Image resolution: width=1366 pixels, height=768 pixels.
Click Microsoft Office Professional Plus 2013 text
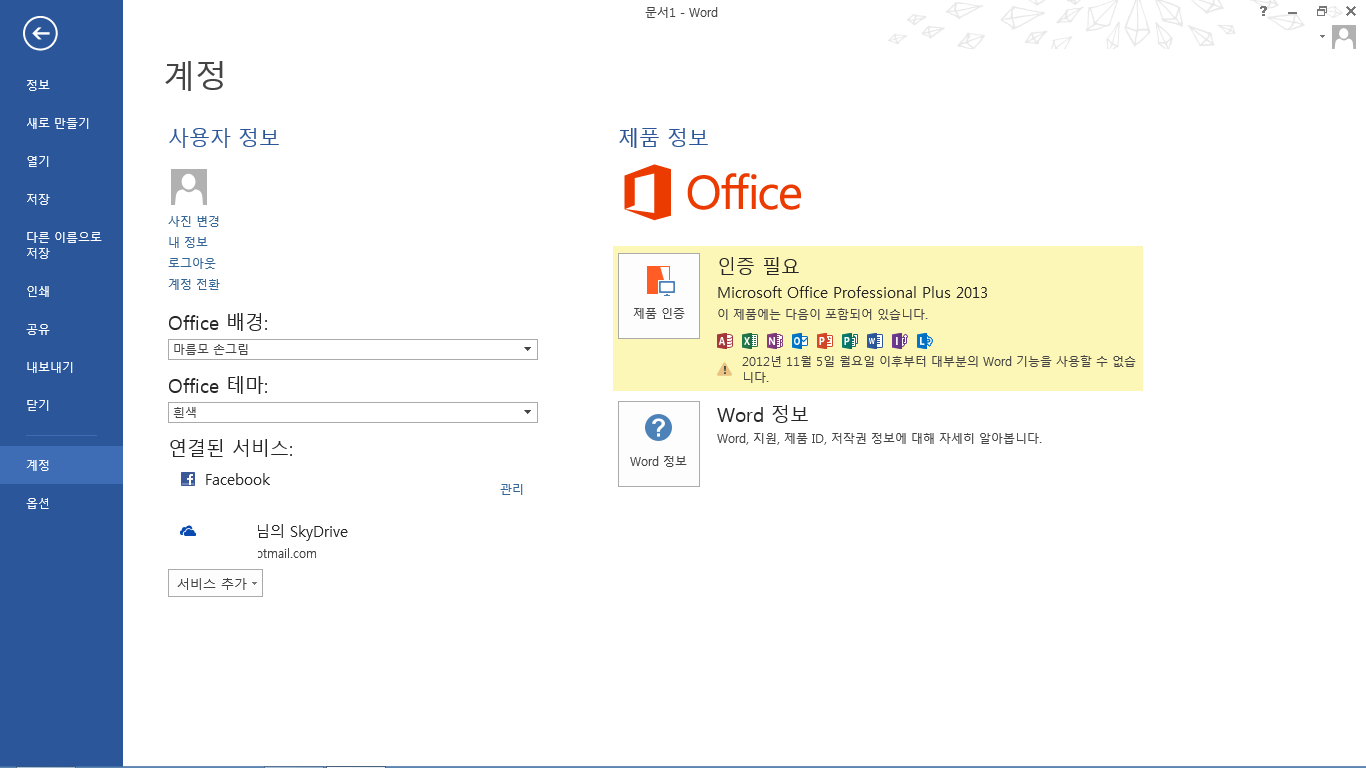coord(852,292)
